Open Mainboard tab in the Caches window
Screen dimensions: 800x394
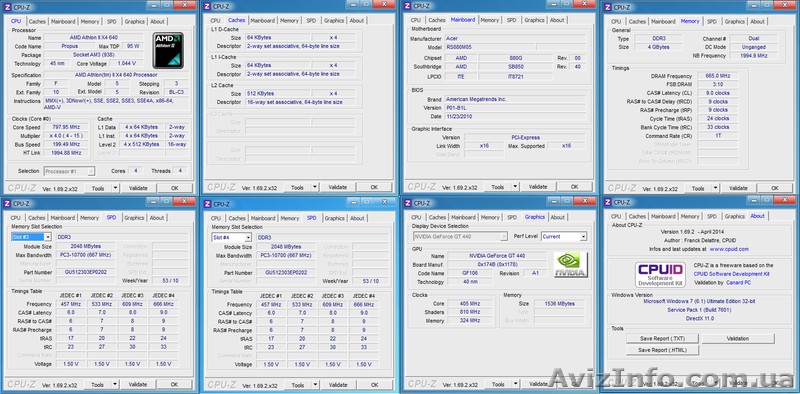click(x=263, y=20)
